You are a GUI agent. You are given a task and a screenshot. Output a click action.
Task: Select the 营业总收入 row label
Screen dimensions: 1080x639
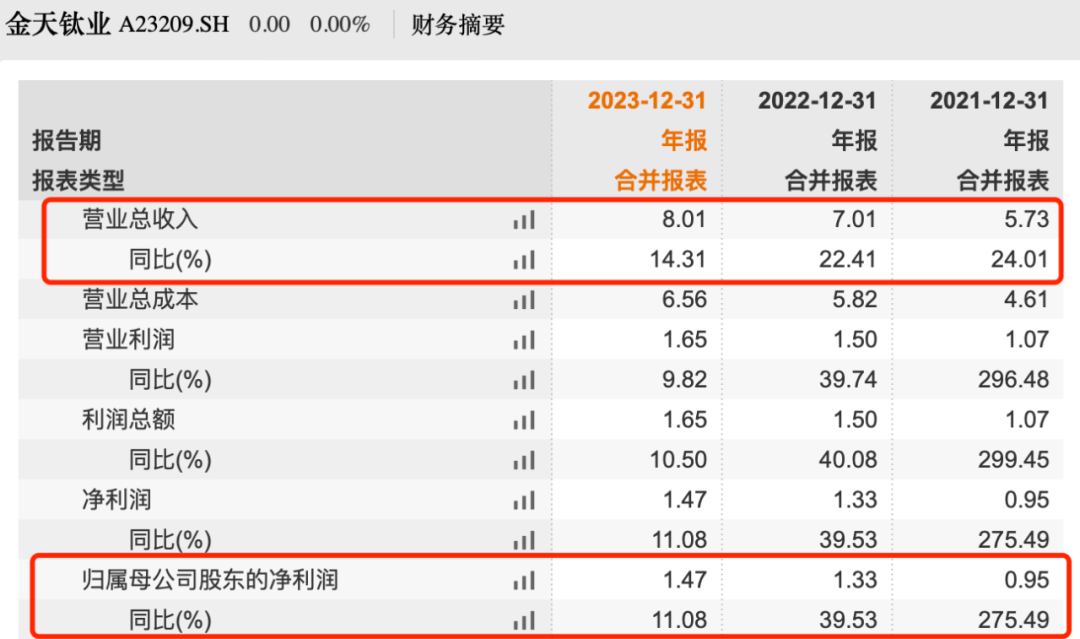(x=141, y=220)
